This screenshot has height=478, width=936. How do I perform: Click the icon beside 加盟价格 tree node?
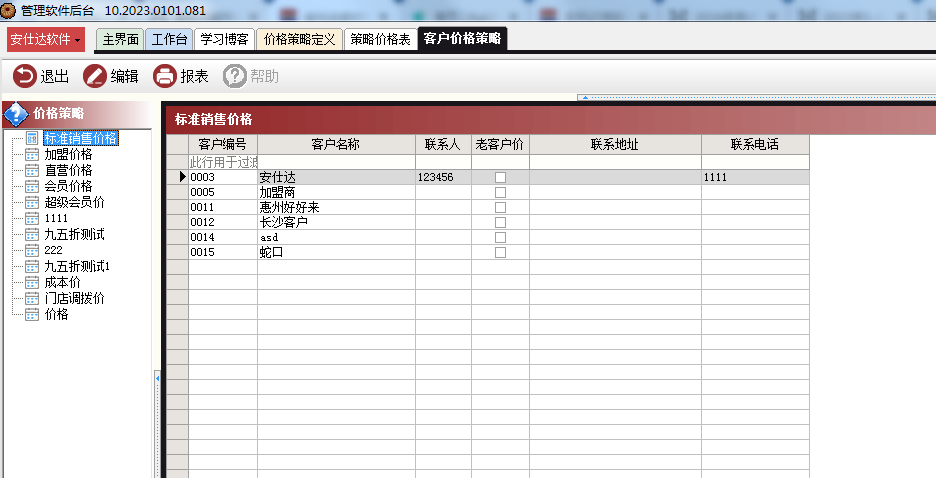pos(32,155)
